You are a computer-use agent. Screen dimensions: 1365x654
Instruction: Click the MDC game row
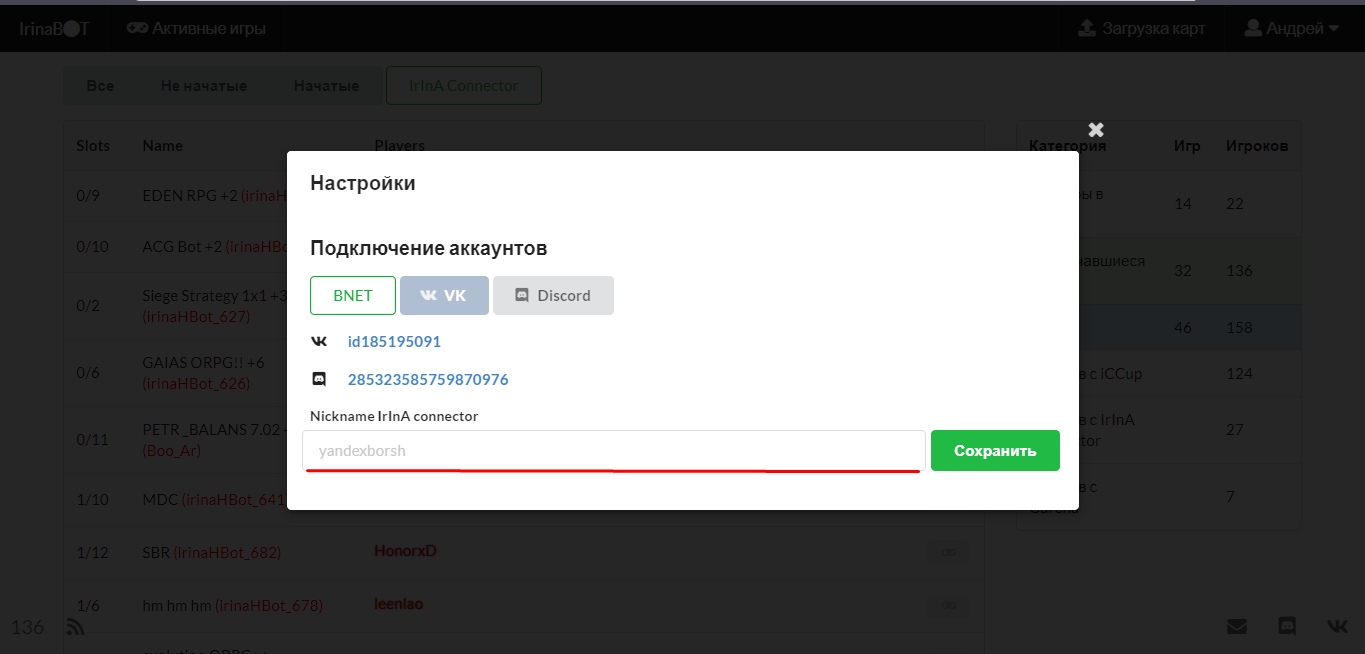(524, 499)
